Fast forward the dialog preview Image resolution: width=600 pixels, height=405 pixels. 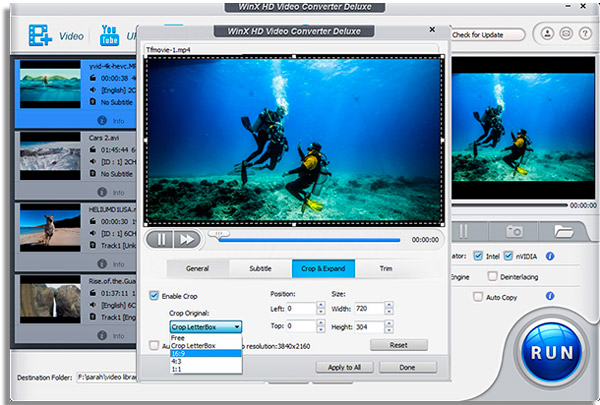pyautogui.click(x=187, y=240)
